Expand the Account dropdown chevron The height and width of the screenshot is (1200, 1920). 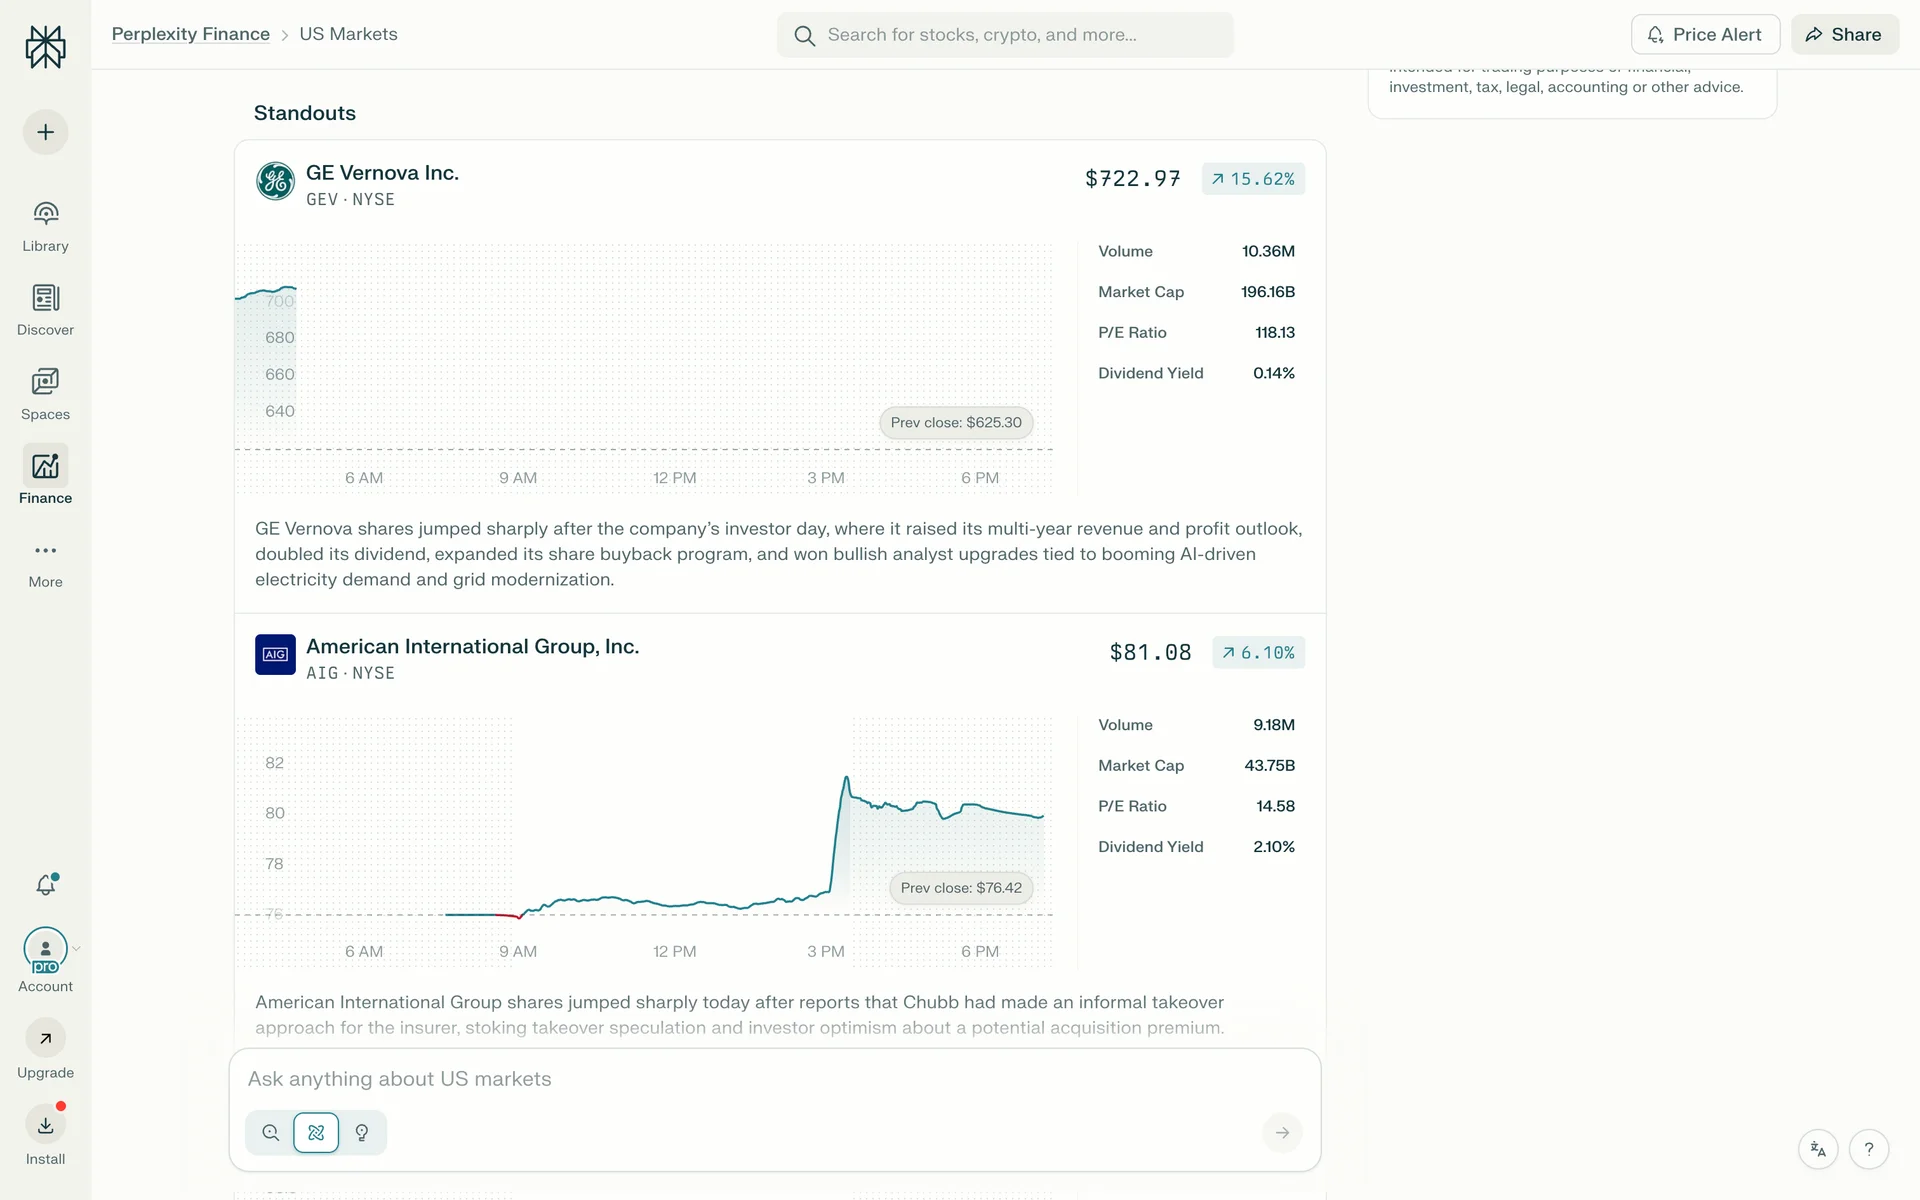tap(76, 949)
